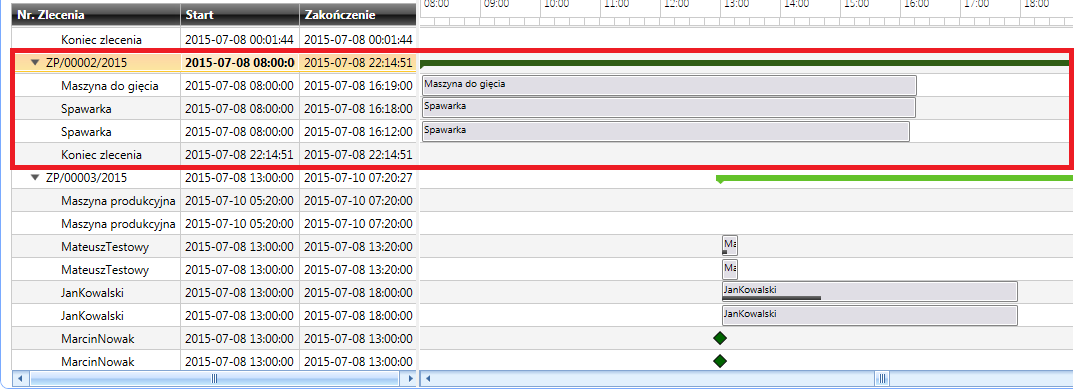Image resolution: width=1076 pixels, height=390 pixels.
Task: Select the Maszyna do gięcia row
Action: tap(214, 86)
